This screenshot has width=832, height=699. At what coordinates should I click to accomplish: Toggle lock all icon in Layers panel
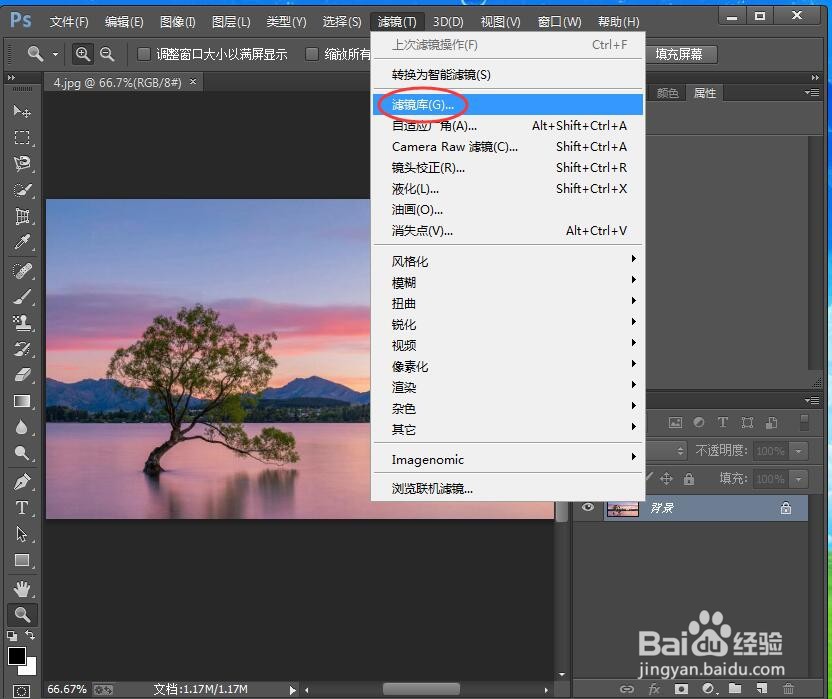[689, 479]
